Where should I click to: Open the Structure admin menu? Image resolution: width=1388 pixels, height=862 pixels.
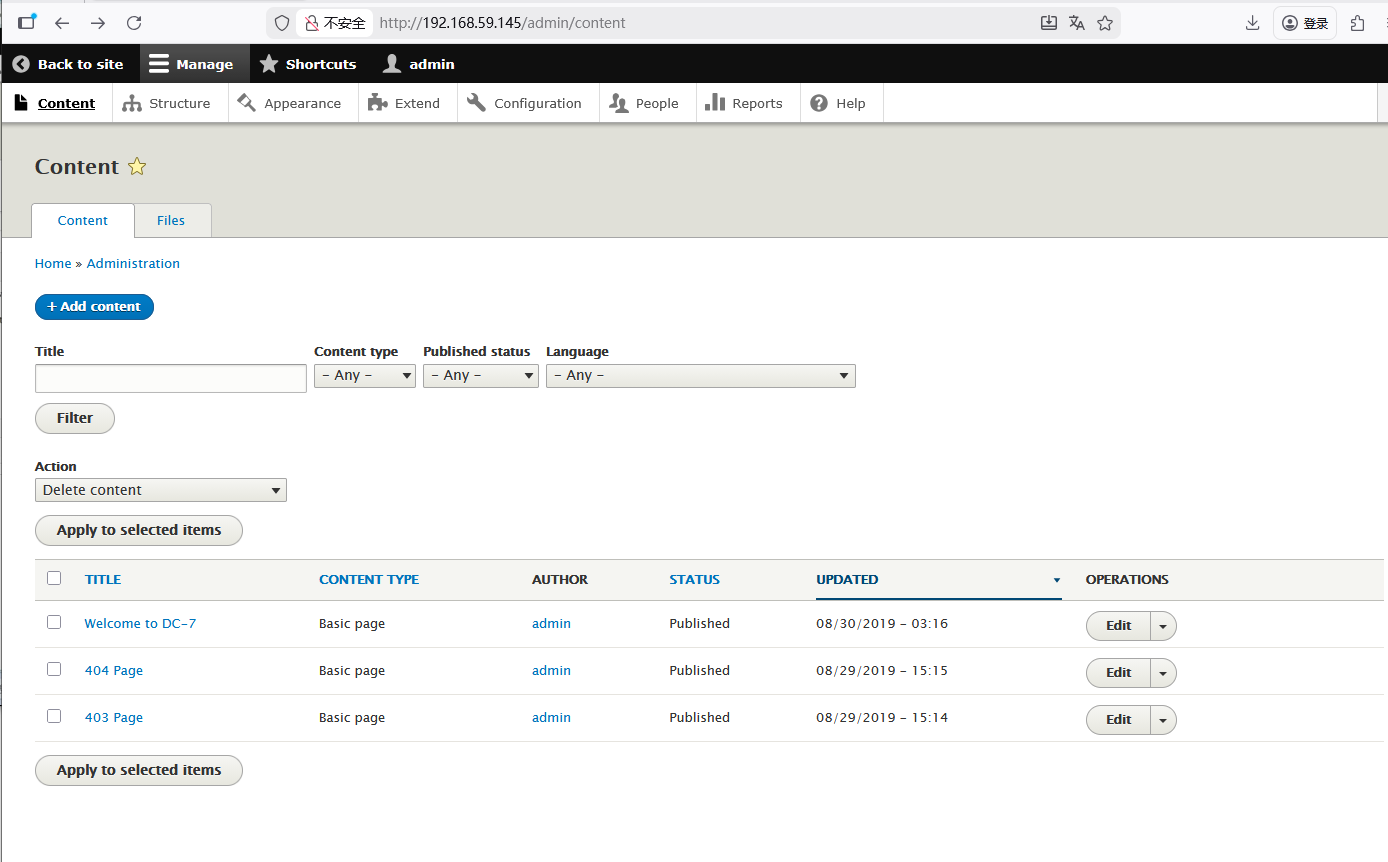point(170,103)
